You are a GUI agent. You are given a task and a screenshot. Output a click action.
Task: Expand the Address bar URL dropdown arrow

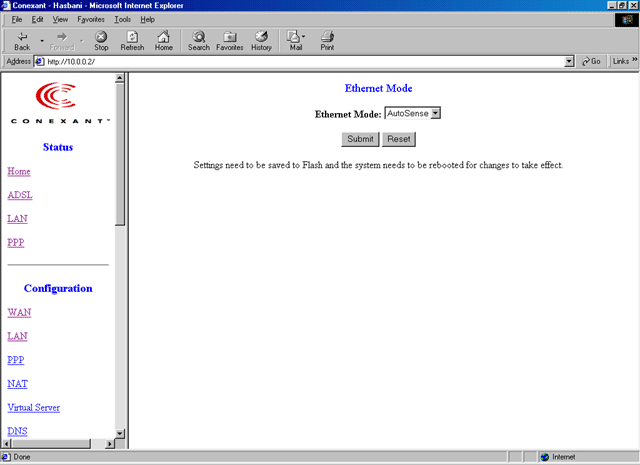pos(569,61)
